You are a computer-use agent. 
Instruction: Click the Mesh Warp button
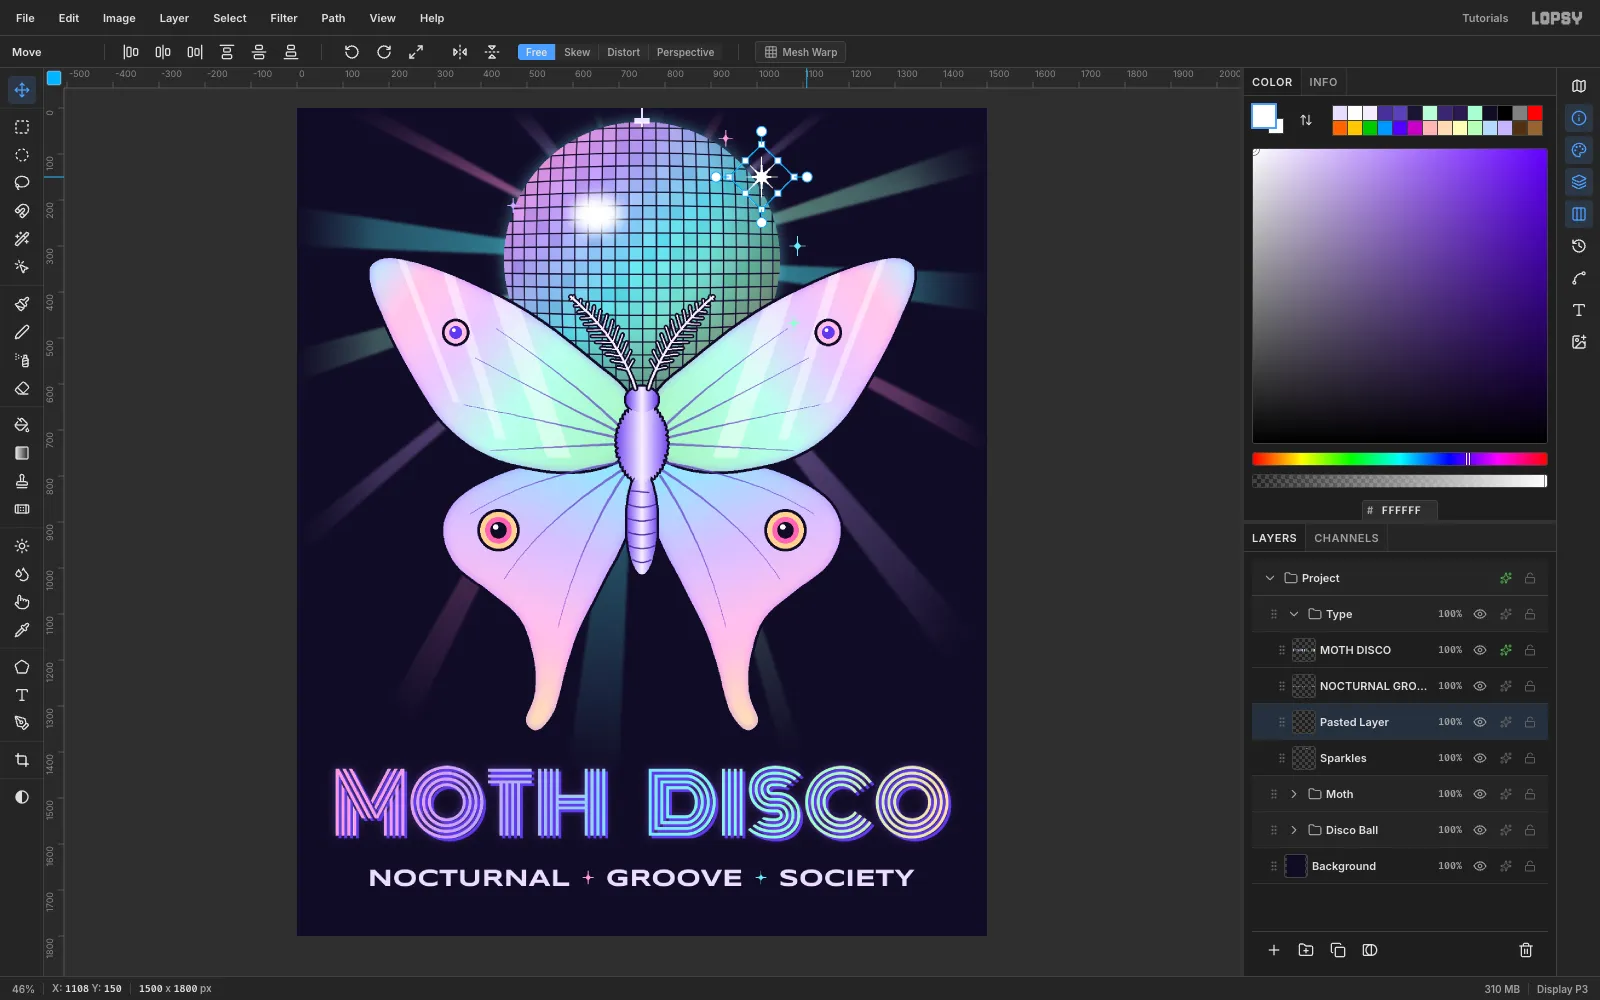[x=800, y=52]
